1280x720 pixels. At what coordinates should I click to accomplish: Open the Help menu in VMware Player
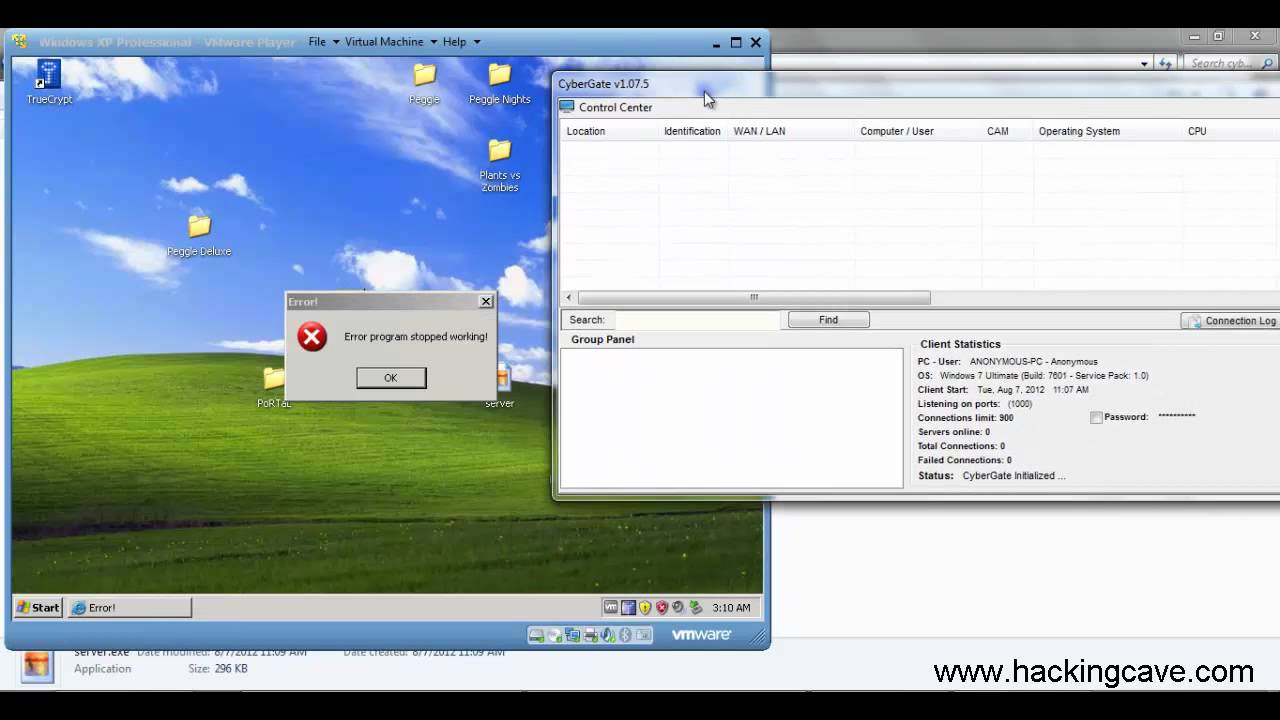(454, 42)
